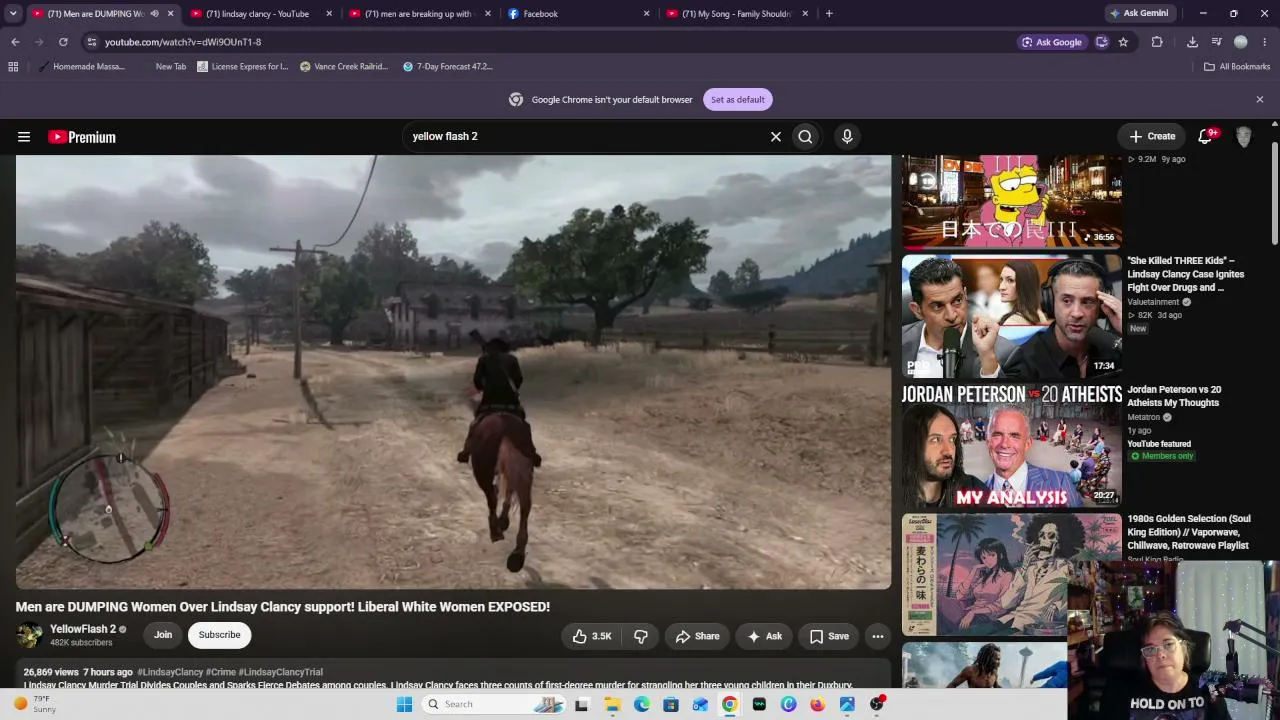This screenshot has height=720, width=1280.
Task: Open the #LindsayClancy hashtag link
Action: pyautogui.click(x=170, y=672)
